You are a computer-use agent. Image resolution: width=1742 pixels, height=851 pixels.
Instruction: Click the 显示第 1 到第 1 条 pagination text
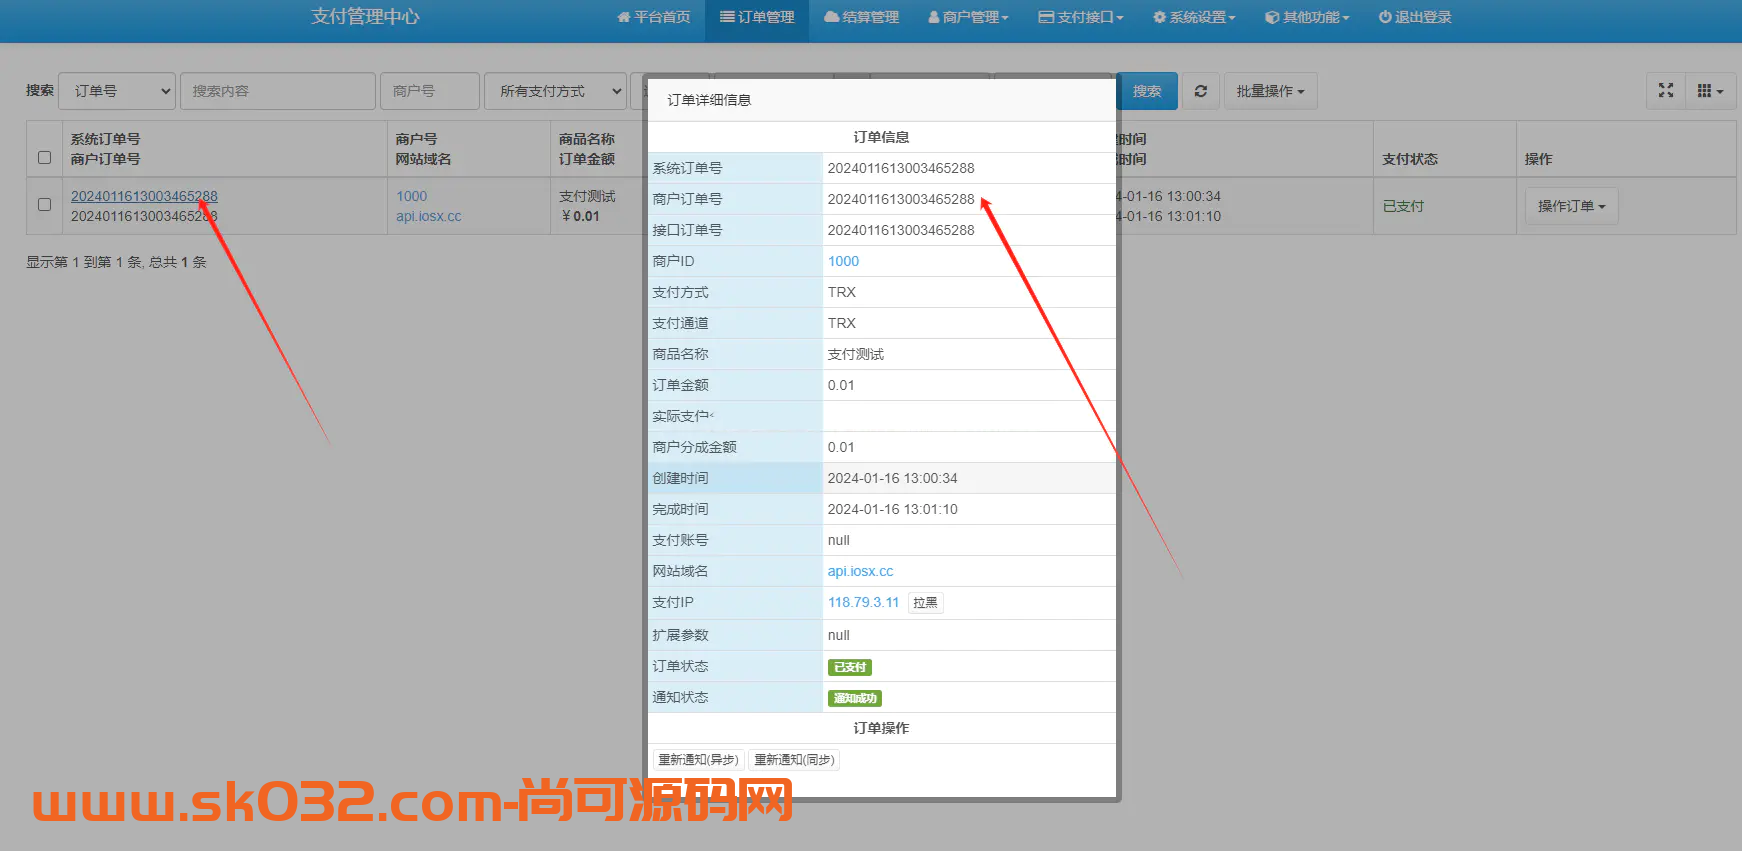(116, 262)
